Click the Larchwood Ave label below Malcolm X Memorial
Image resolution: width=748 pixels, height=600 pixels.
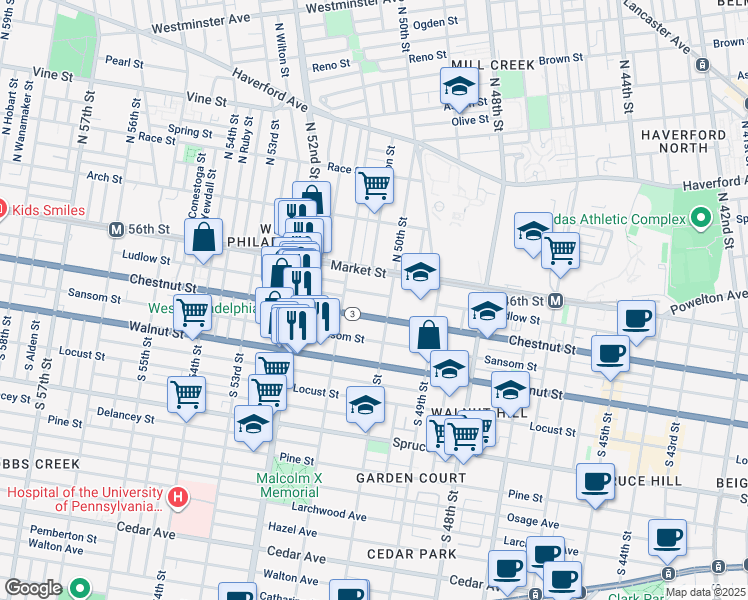(x=329, y=511)
